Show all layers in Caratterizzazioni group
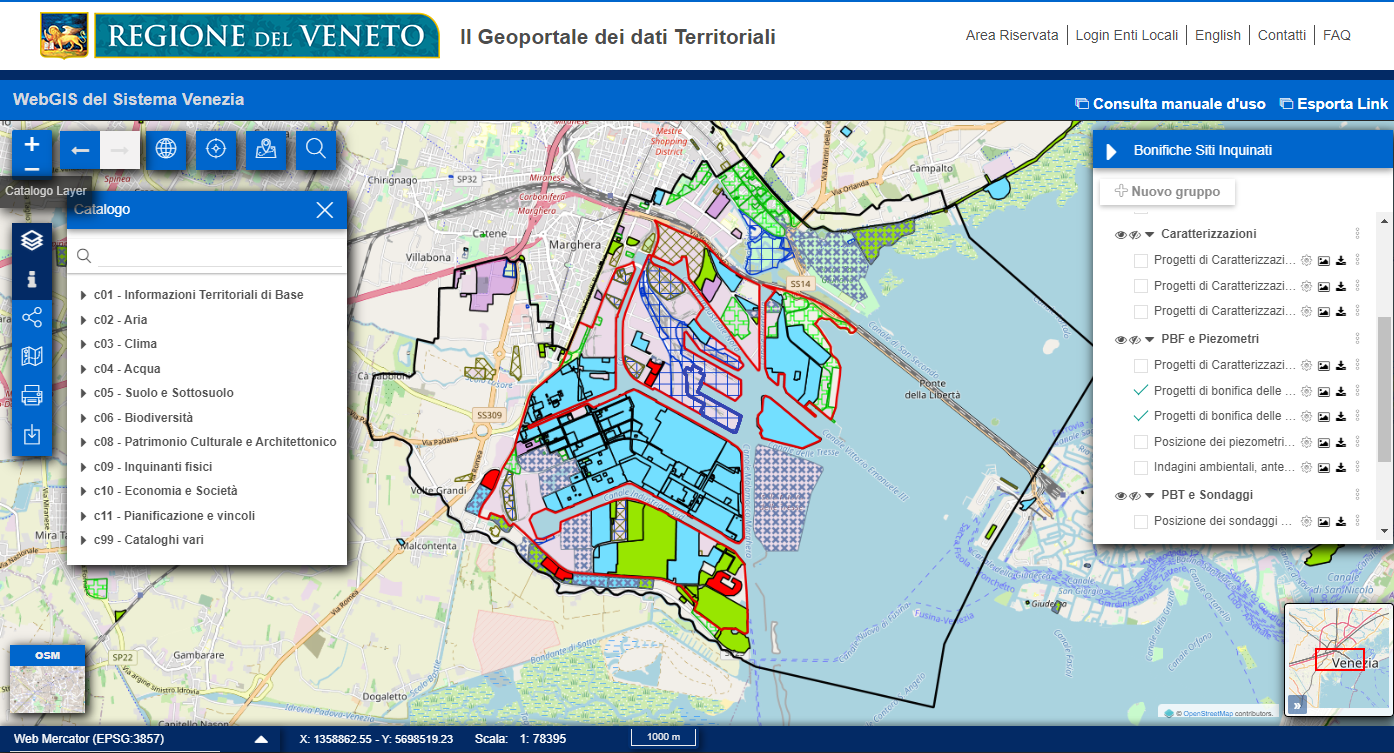 tap(1120, 235)
